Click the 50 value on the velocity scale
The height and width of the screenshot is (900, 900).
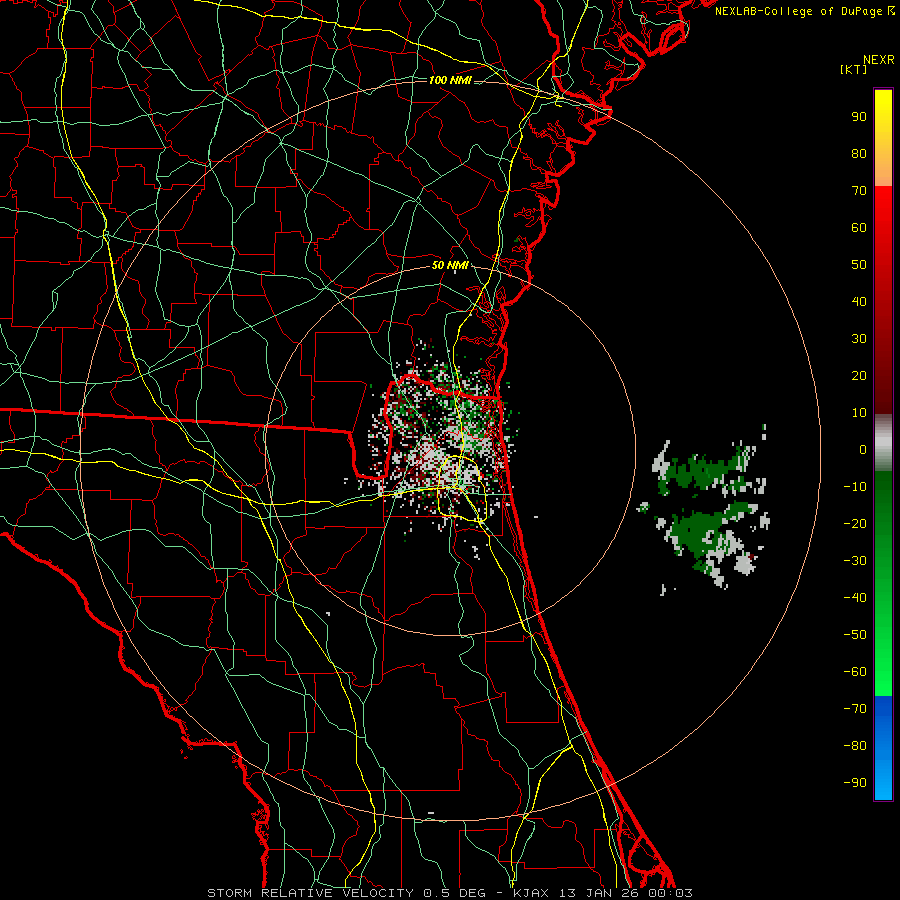point(859,265)
